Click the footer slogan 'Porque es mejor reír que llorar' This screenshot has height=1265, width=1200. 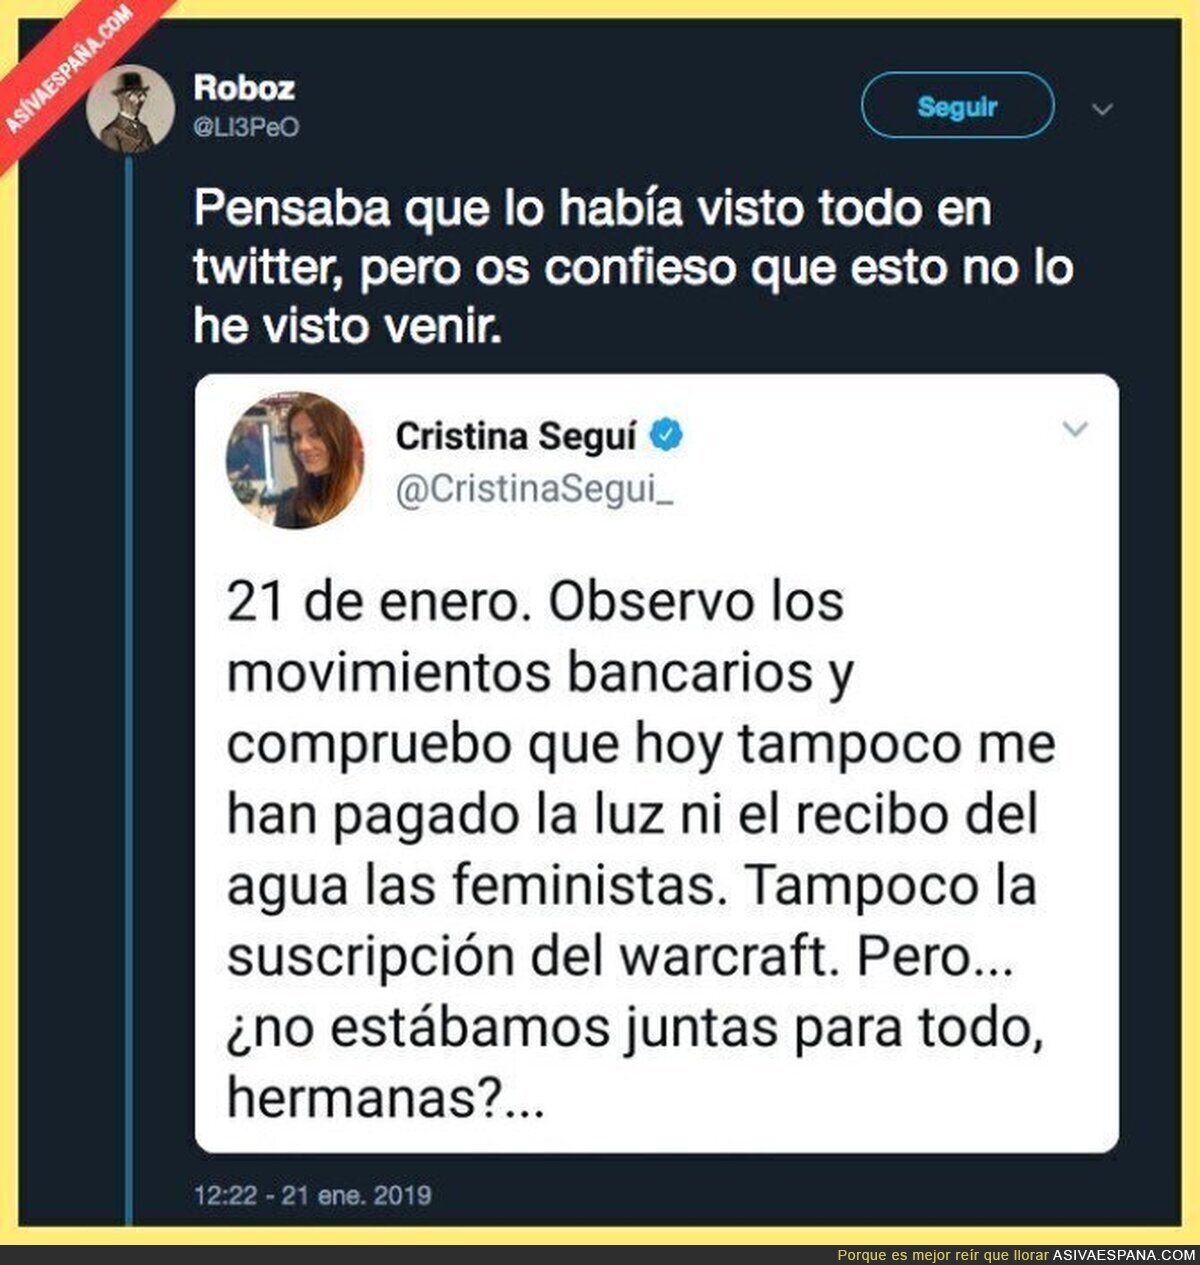(x=943, y=1255)
